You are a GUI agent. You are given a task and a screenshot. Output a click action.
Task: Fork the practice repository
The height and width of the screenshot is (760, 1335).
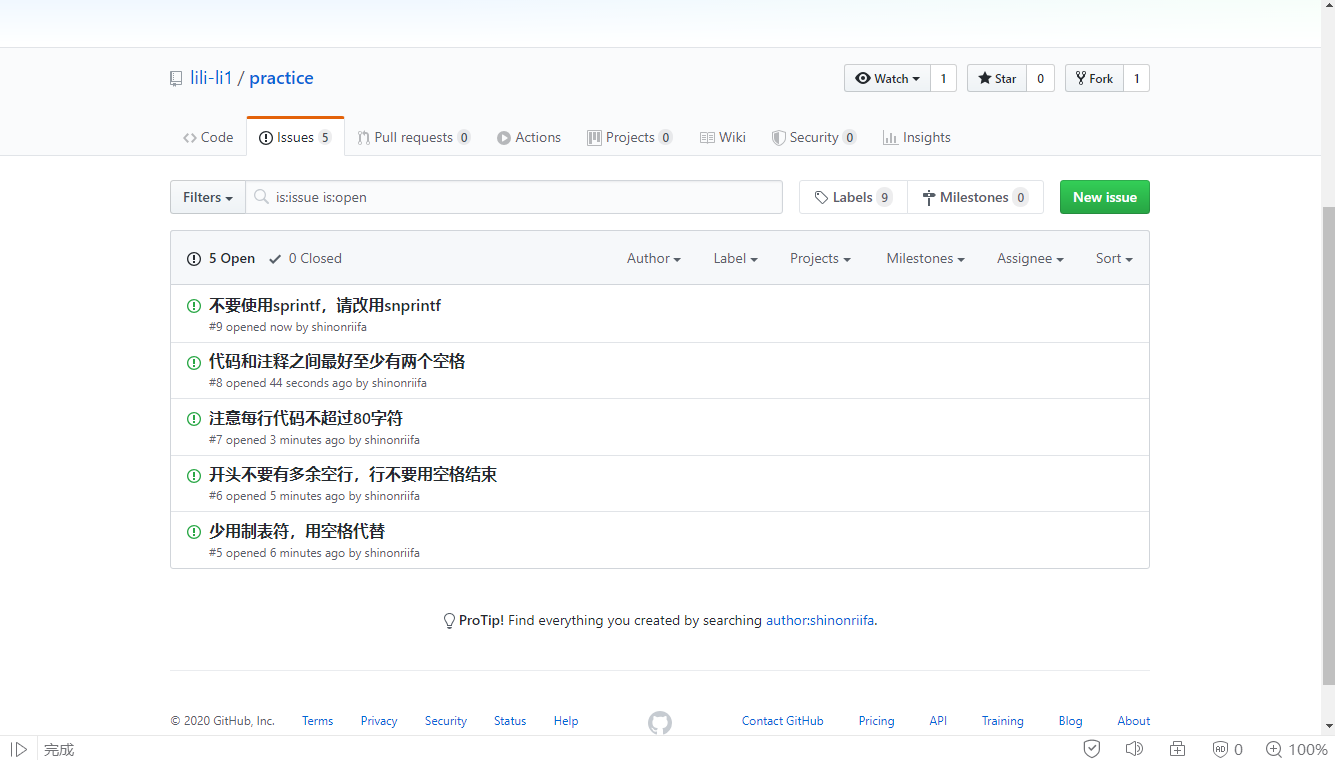1094,79
